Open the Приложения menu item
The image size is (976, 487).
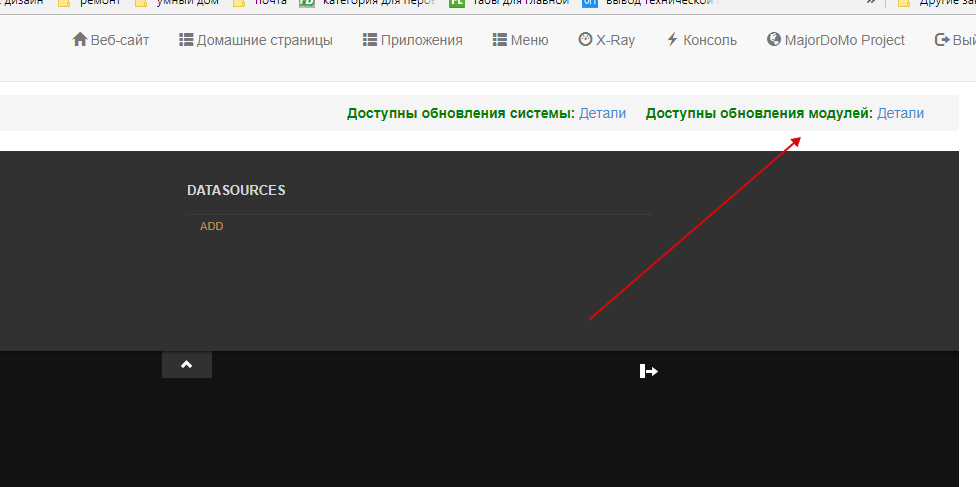(x=413, y=40)
